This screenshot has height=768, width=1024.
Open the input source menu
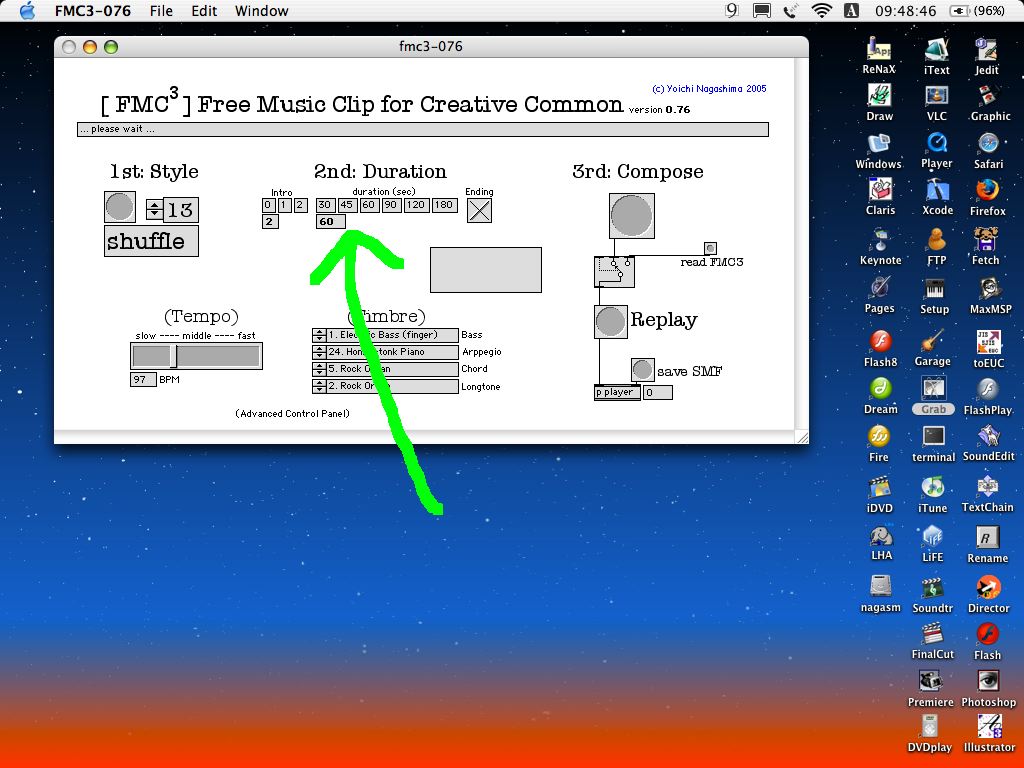tap(852, 10)
